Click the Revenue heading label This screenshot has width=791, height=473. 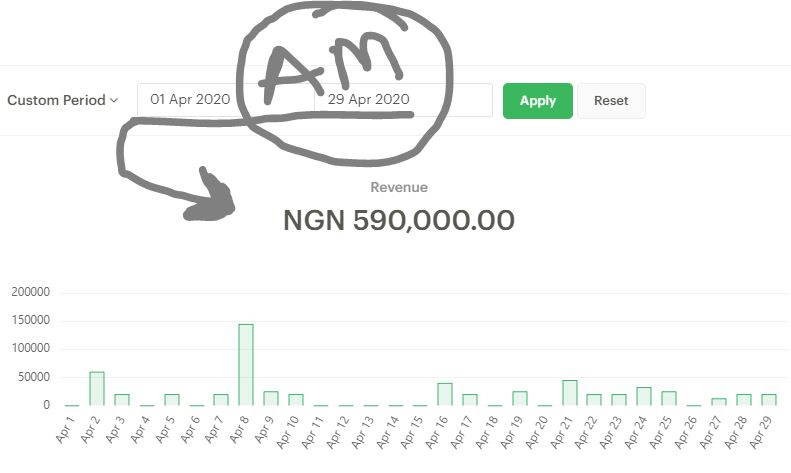pyautogui.click(x=399, y=187)
